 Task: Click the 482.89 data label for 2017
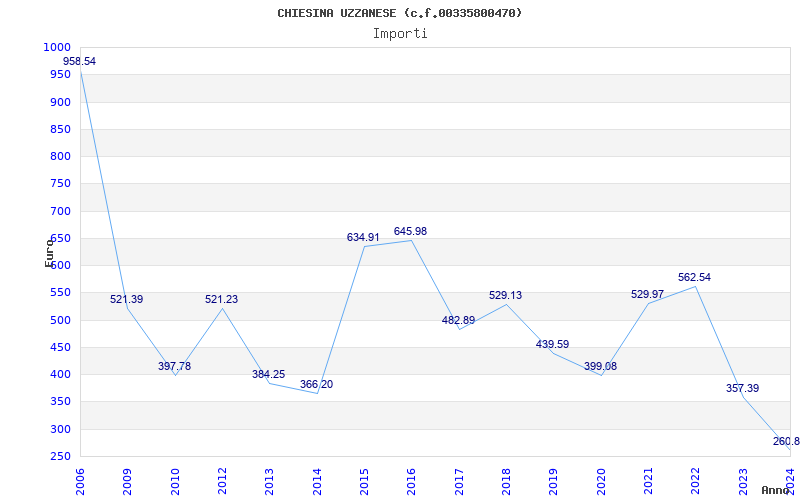(458, 320)
